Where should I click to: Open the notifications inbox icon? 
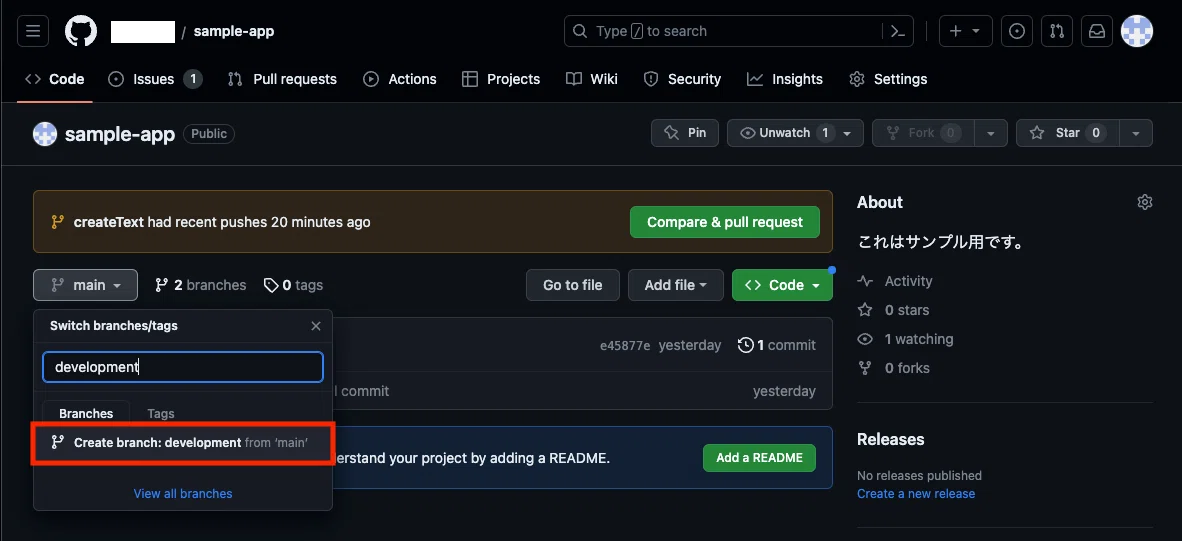click(x=1097, y=31)
